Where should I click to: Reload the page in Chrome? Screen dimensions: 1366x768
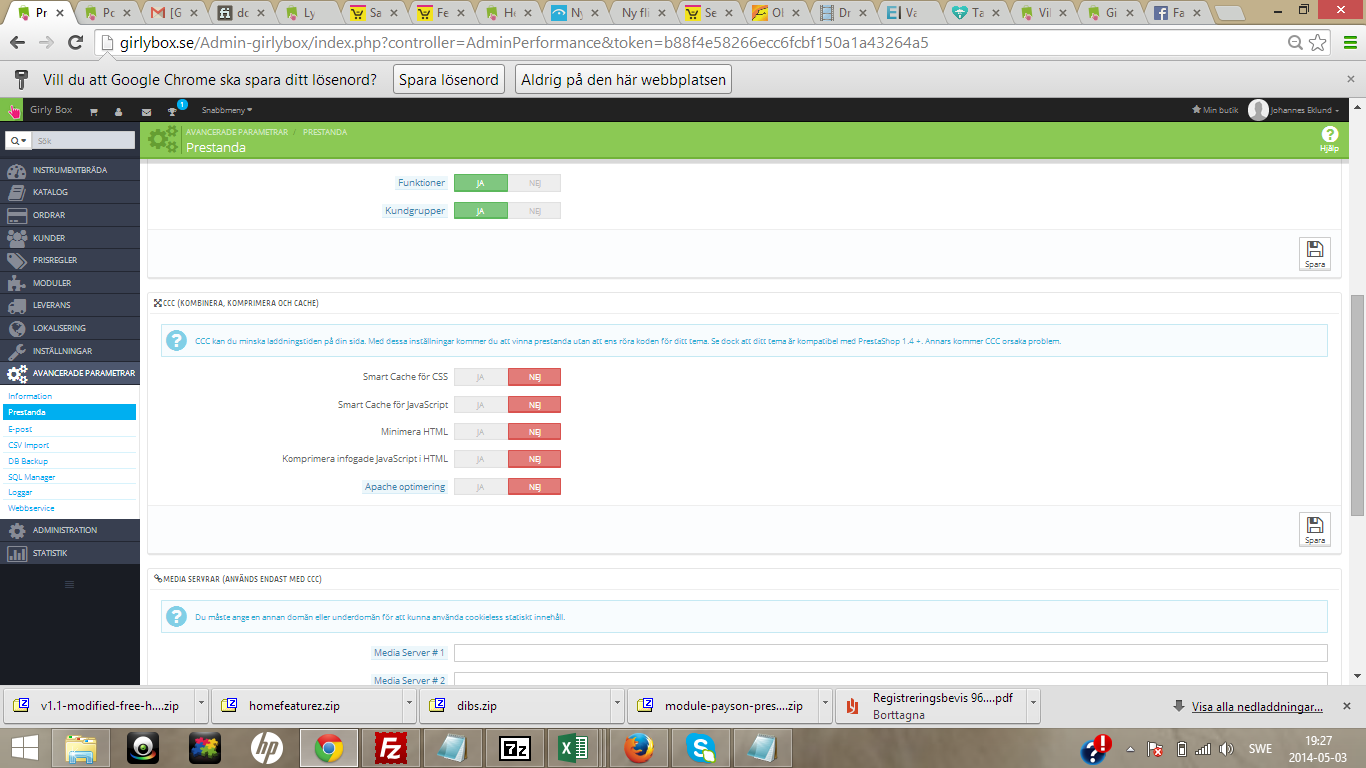point(75,43)
